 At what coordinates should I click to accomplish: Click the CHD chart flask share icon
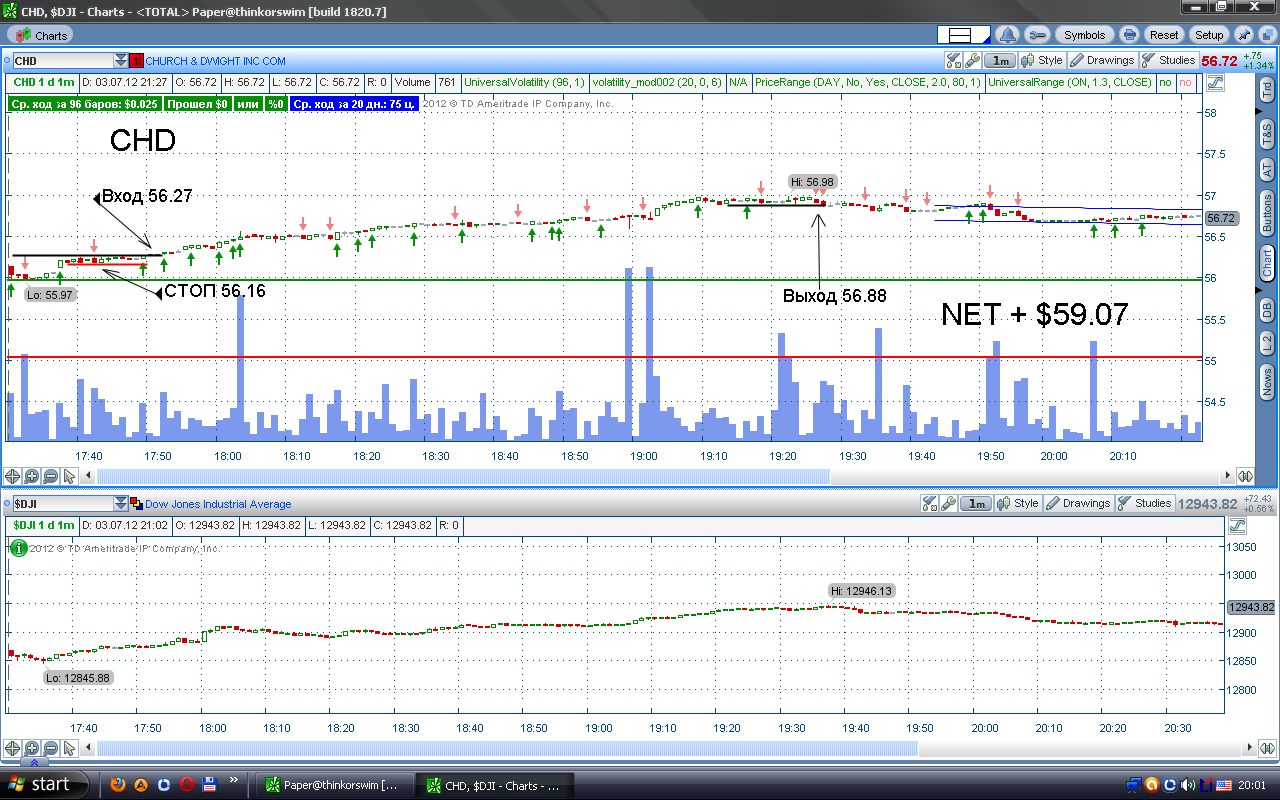(953, 61)
